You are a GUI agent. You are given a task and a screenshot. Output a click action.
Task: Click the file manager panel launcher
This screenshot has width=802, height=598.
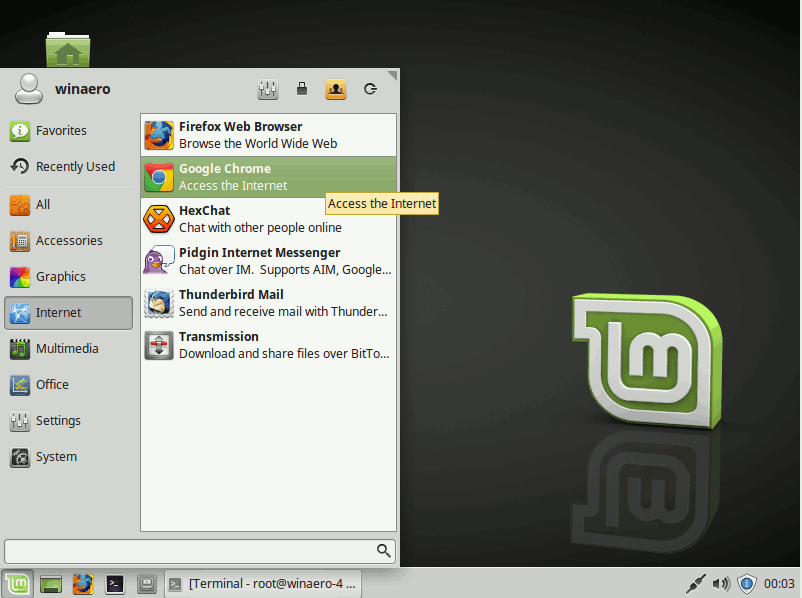[x=147, y=584]
